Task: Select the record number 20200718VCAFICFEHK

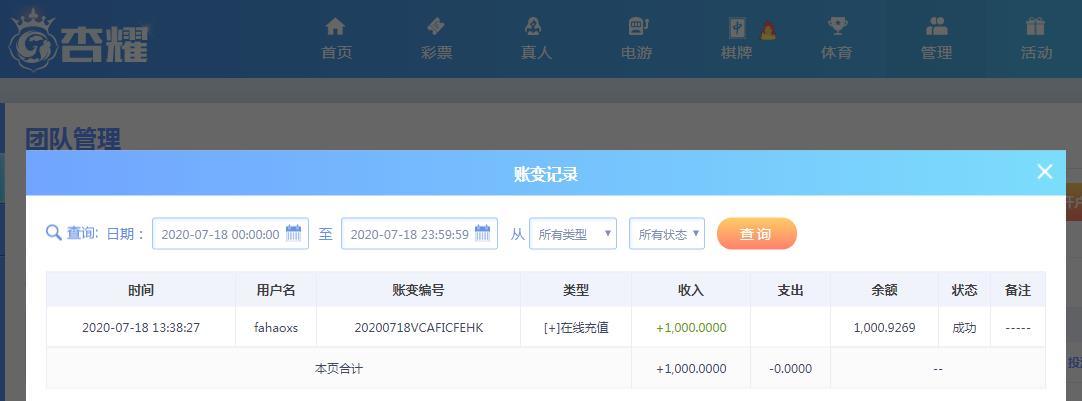Action: (418, 328)
